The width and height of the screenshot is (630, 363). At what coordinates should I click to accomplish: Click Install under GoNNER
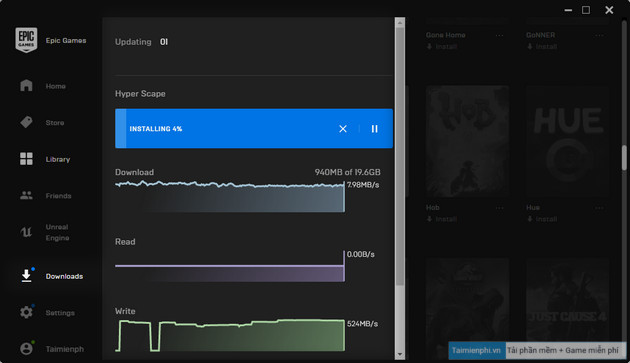click(542, 47)
